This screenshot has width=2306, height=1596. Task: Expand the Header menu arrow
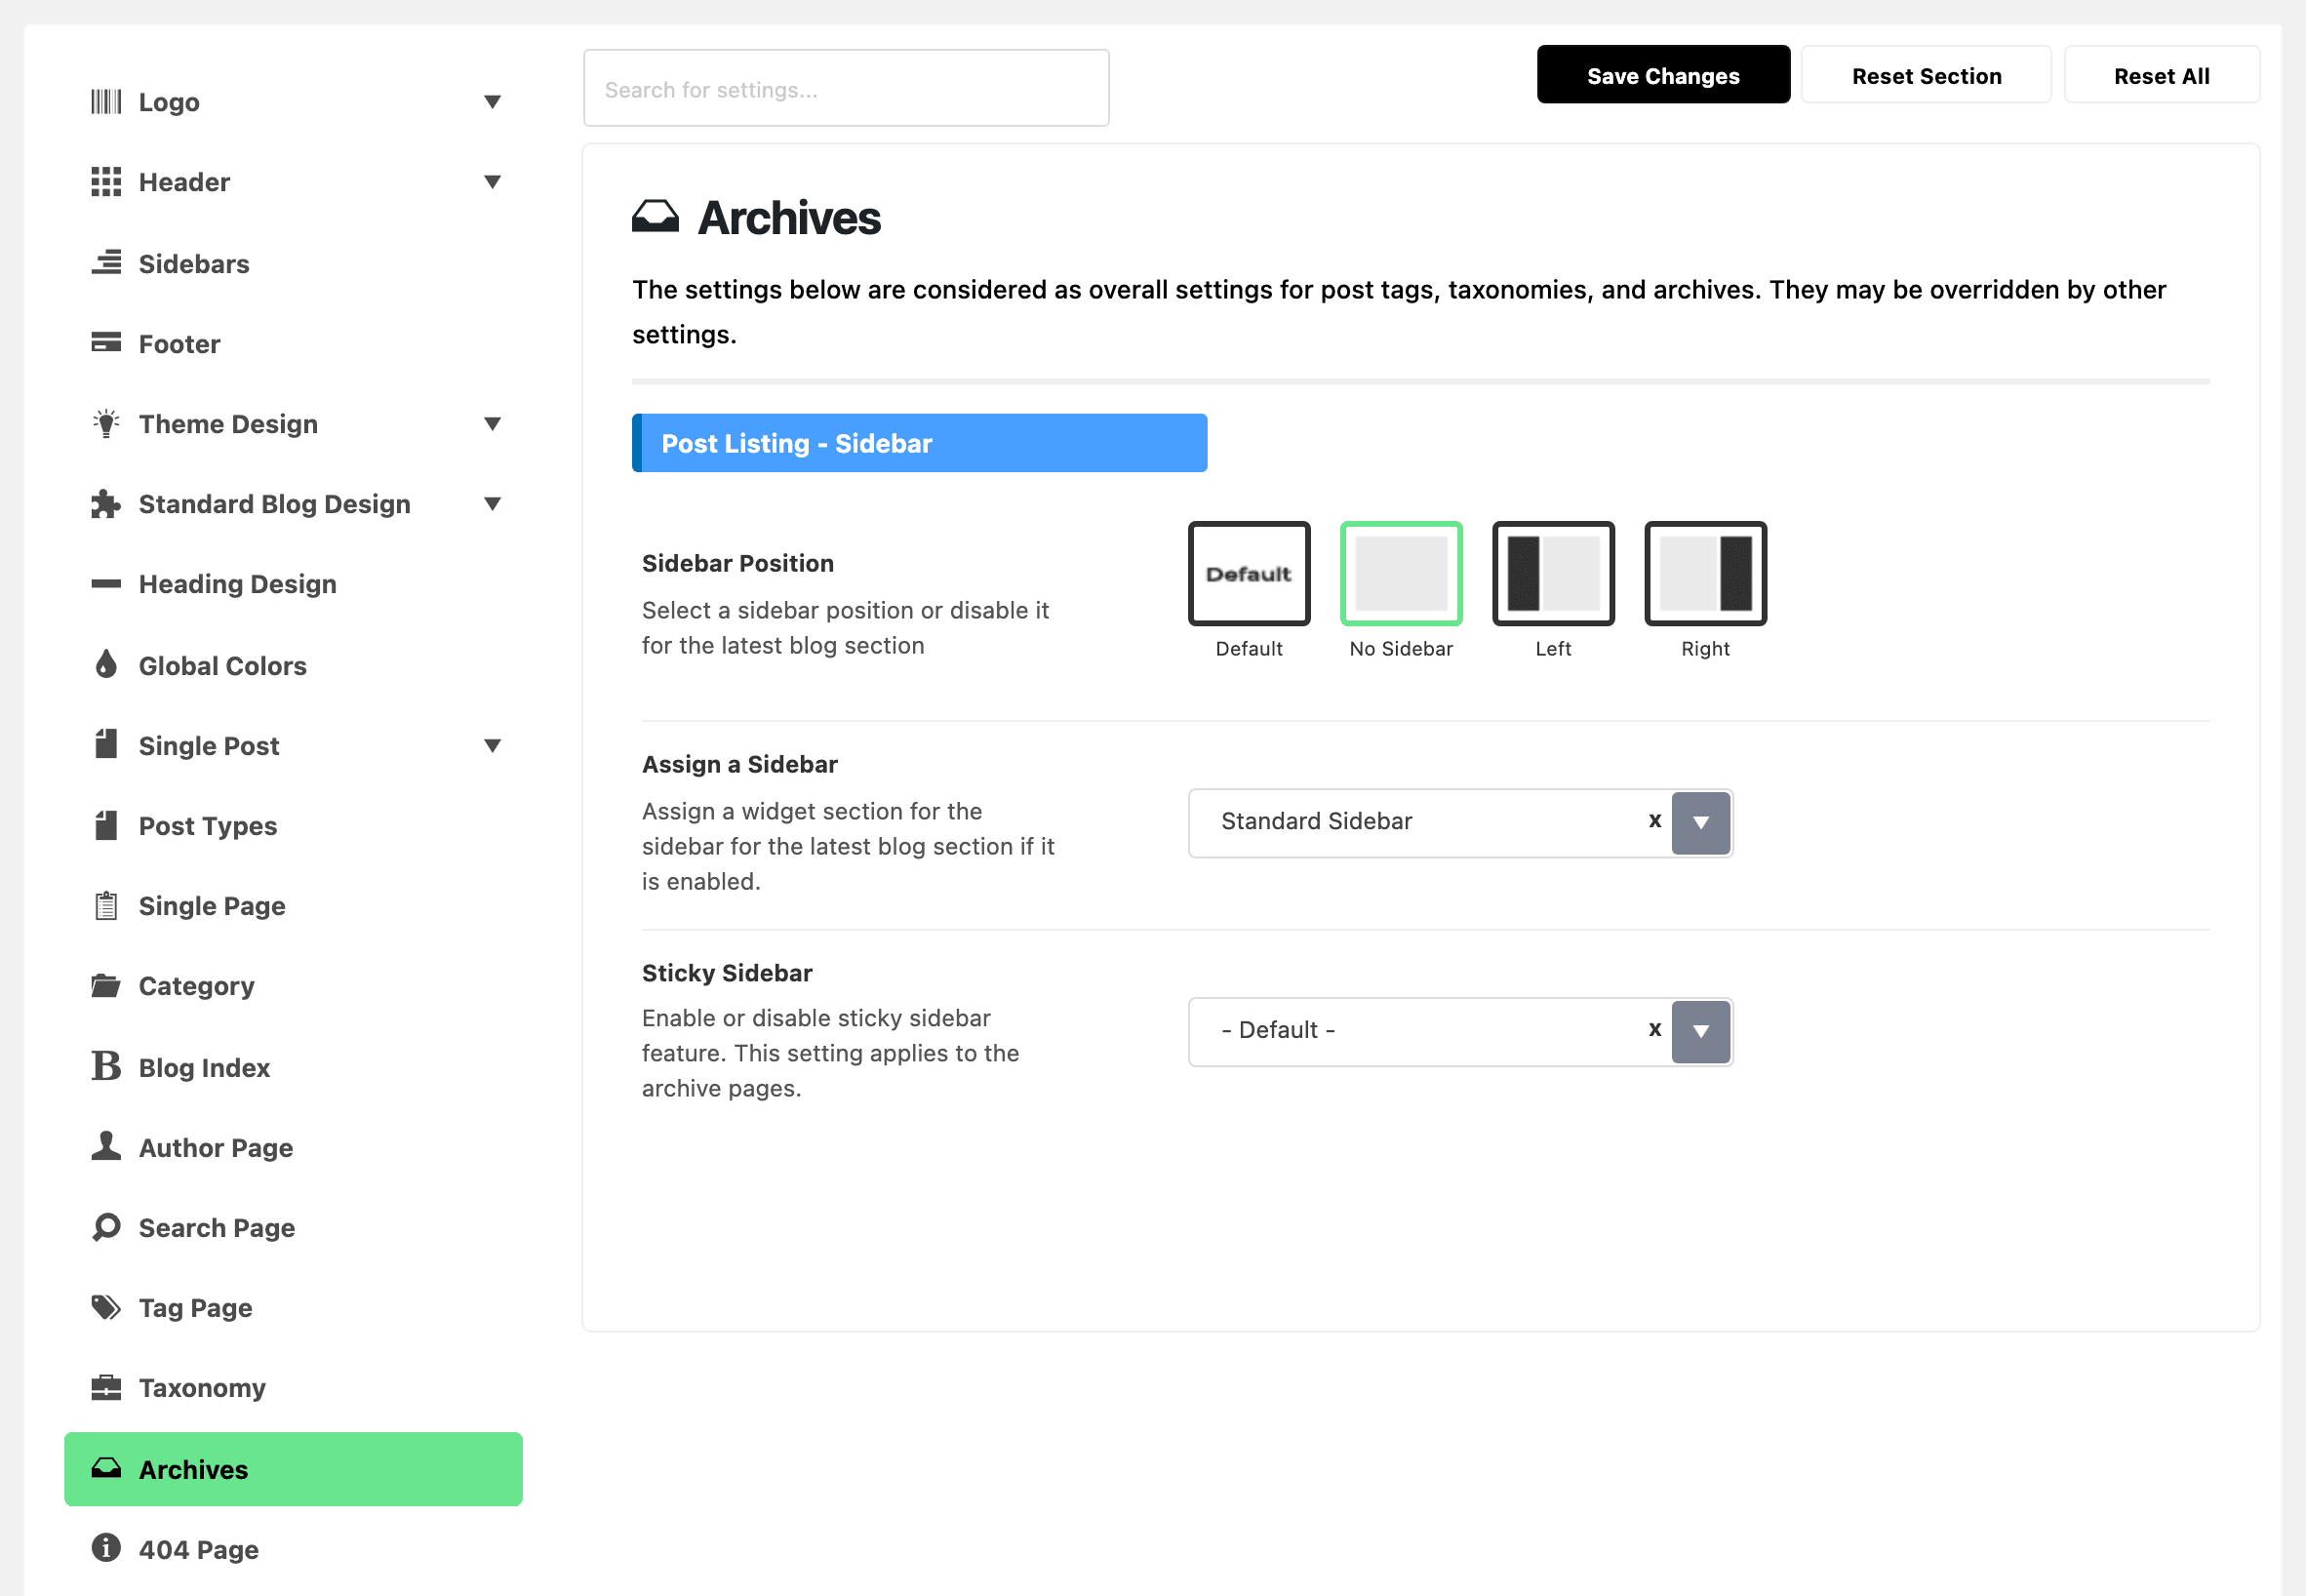[x=492, y=182]
